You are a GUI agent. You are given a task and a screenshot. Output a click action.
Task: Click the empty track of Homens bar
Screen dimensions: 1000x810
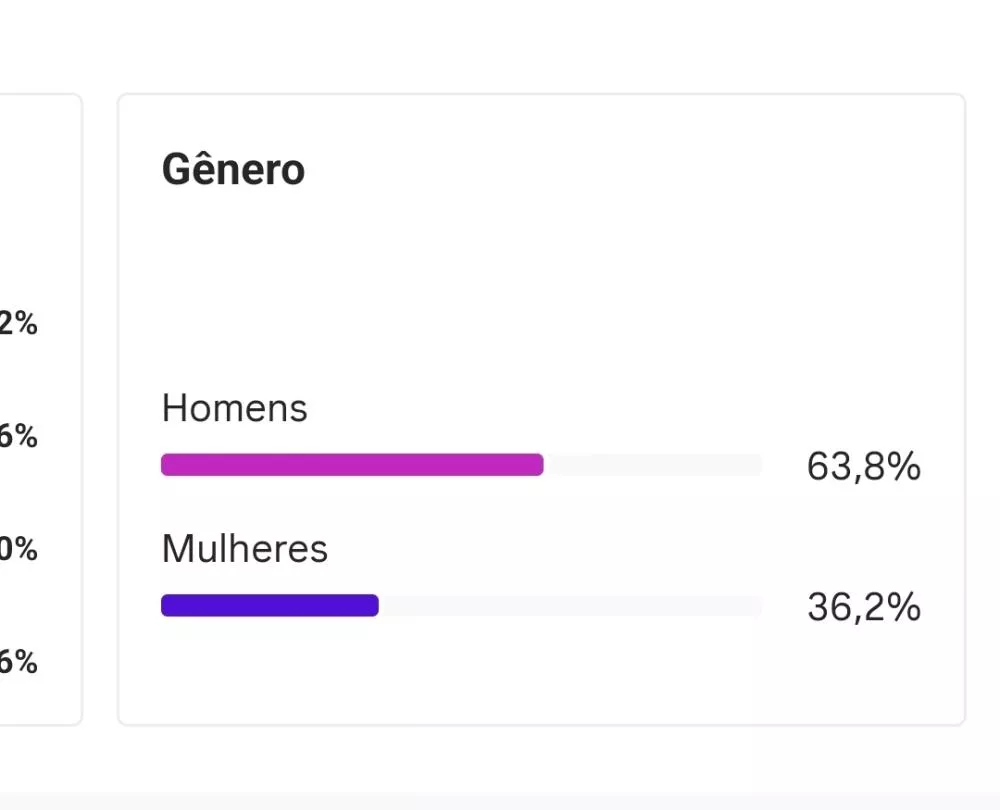point(652,465)
